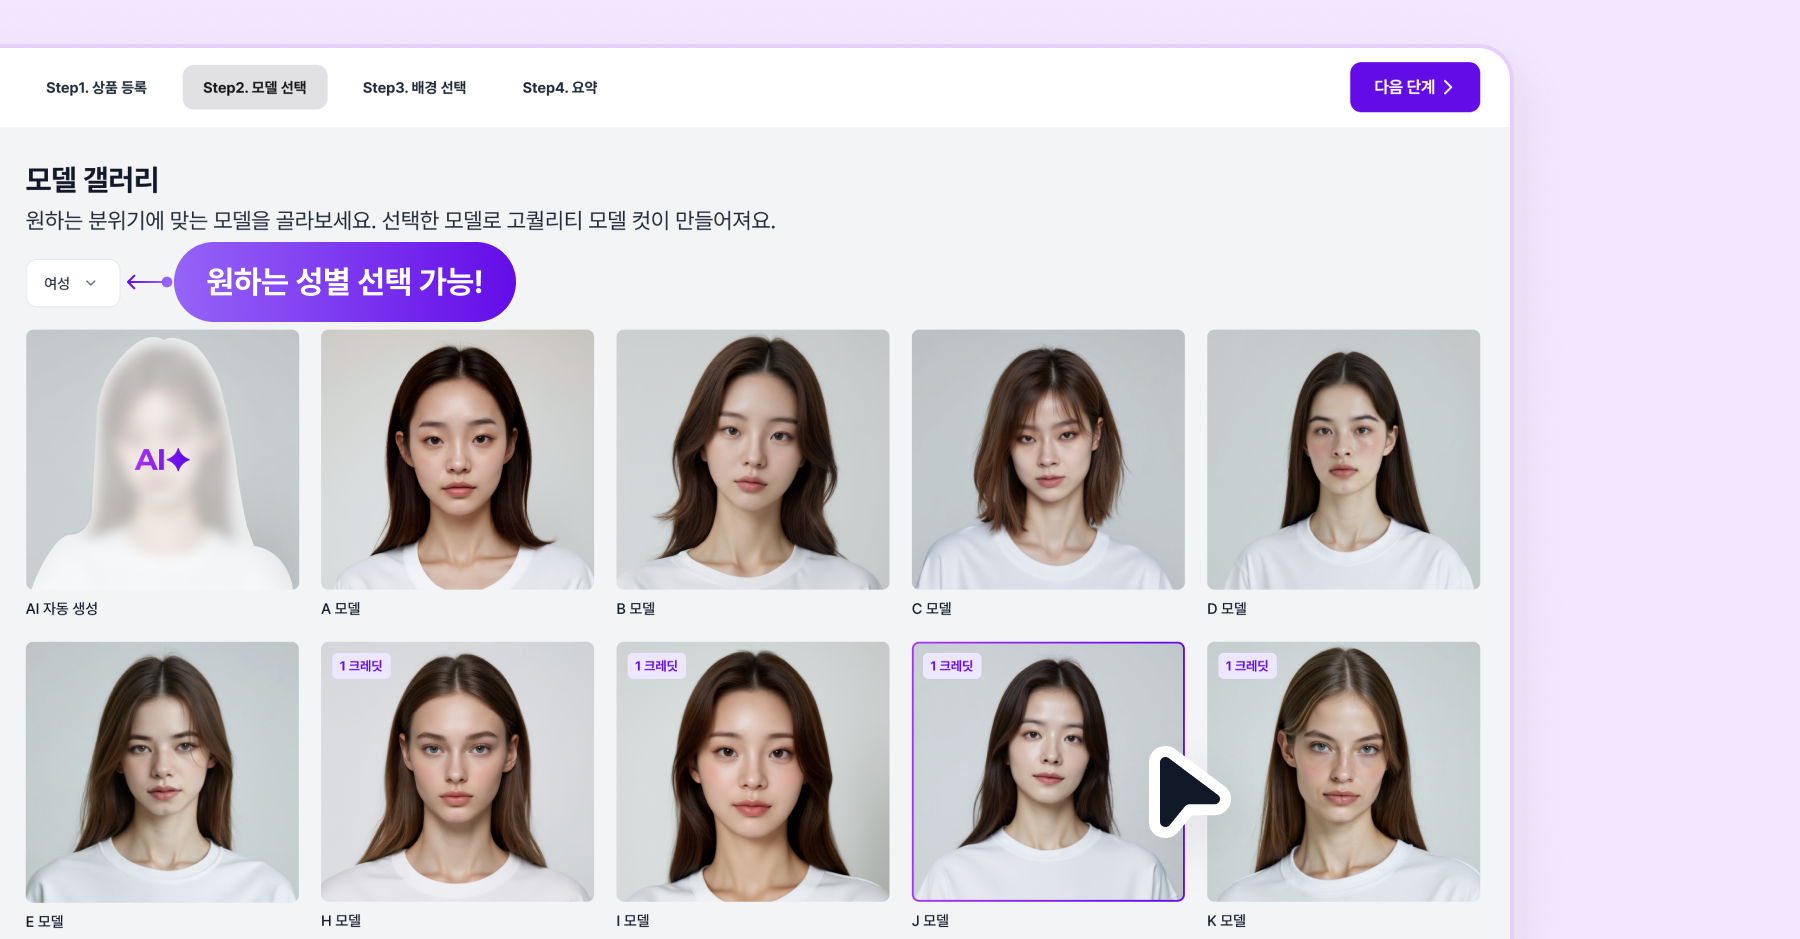Choose the A 모델 photo
Screen dimensions: 1800x939
(x=457, y=460)
